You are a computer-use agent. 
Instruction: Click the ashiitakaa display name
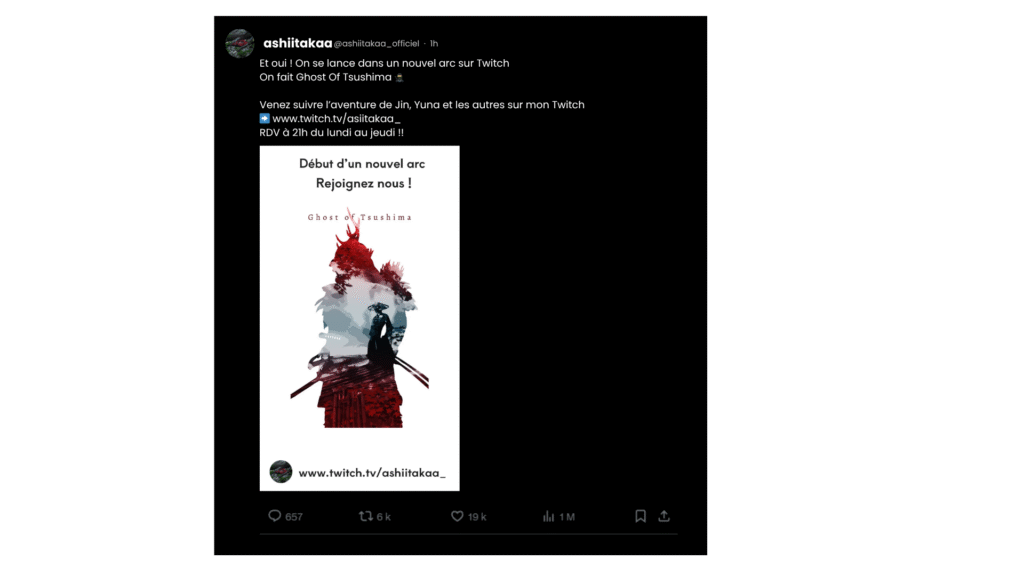pos(297,44)
